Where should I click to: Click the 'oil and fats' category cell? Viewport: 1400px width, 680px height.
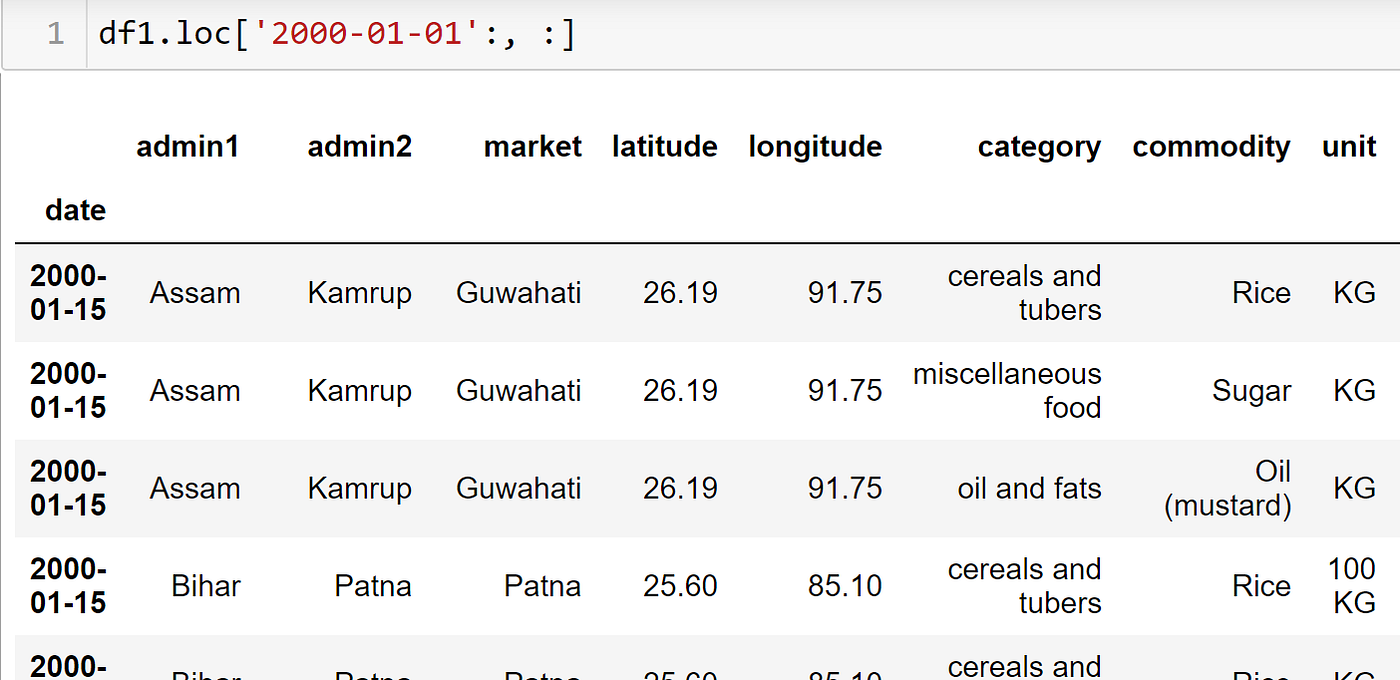pos(1029,489)
